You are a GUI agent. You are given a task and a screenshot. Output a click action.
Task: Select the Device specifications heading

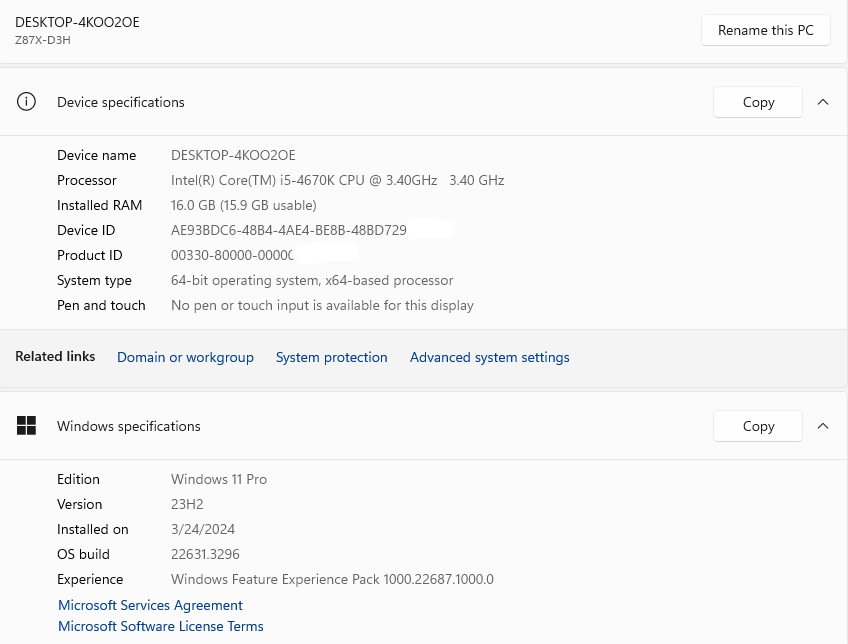pos(121,102)
